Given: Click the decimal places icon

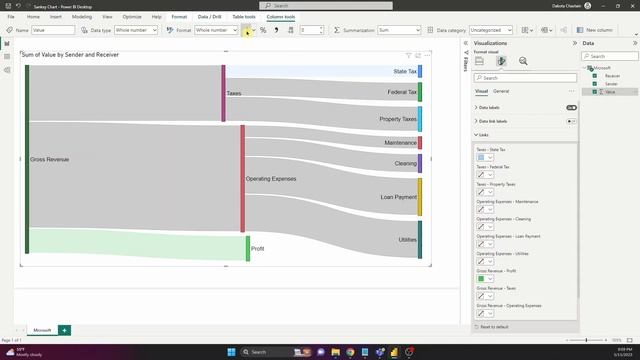Looking at the screenshot, I should click(x=291, y=30).
